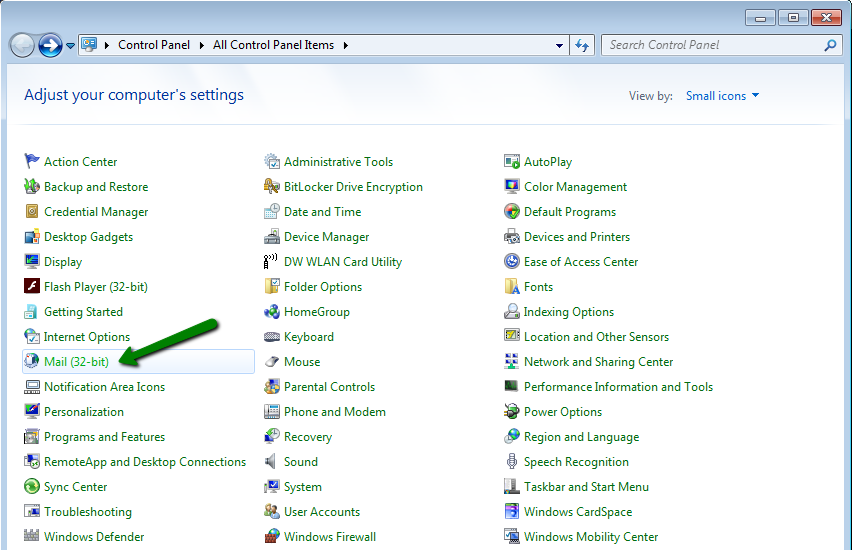Click the BitLocker Drive Encryption icon
852x550 pixels.
click(x=272, y=186)
